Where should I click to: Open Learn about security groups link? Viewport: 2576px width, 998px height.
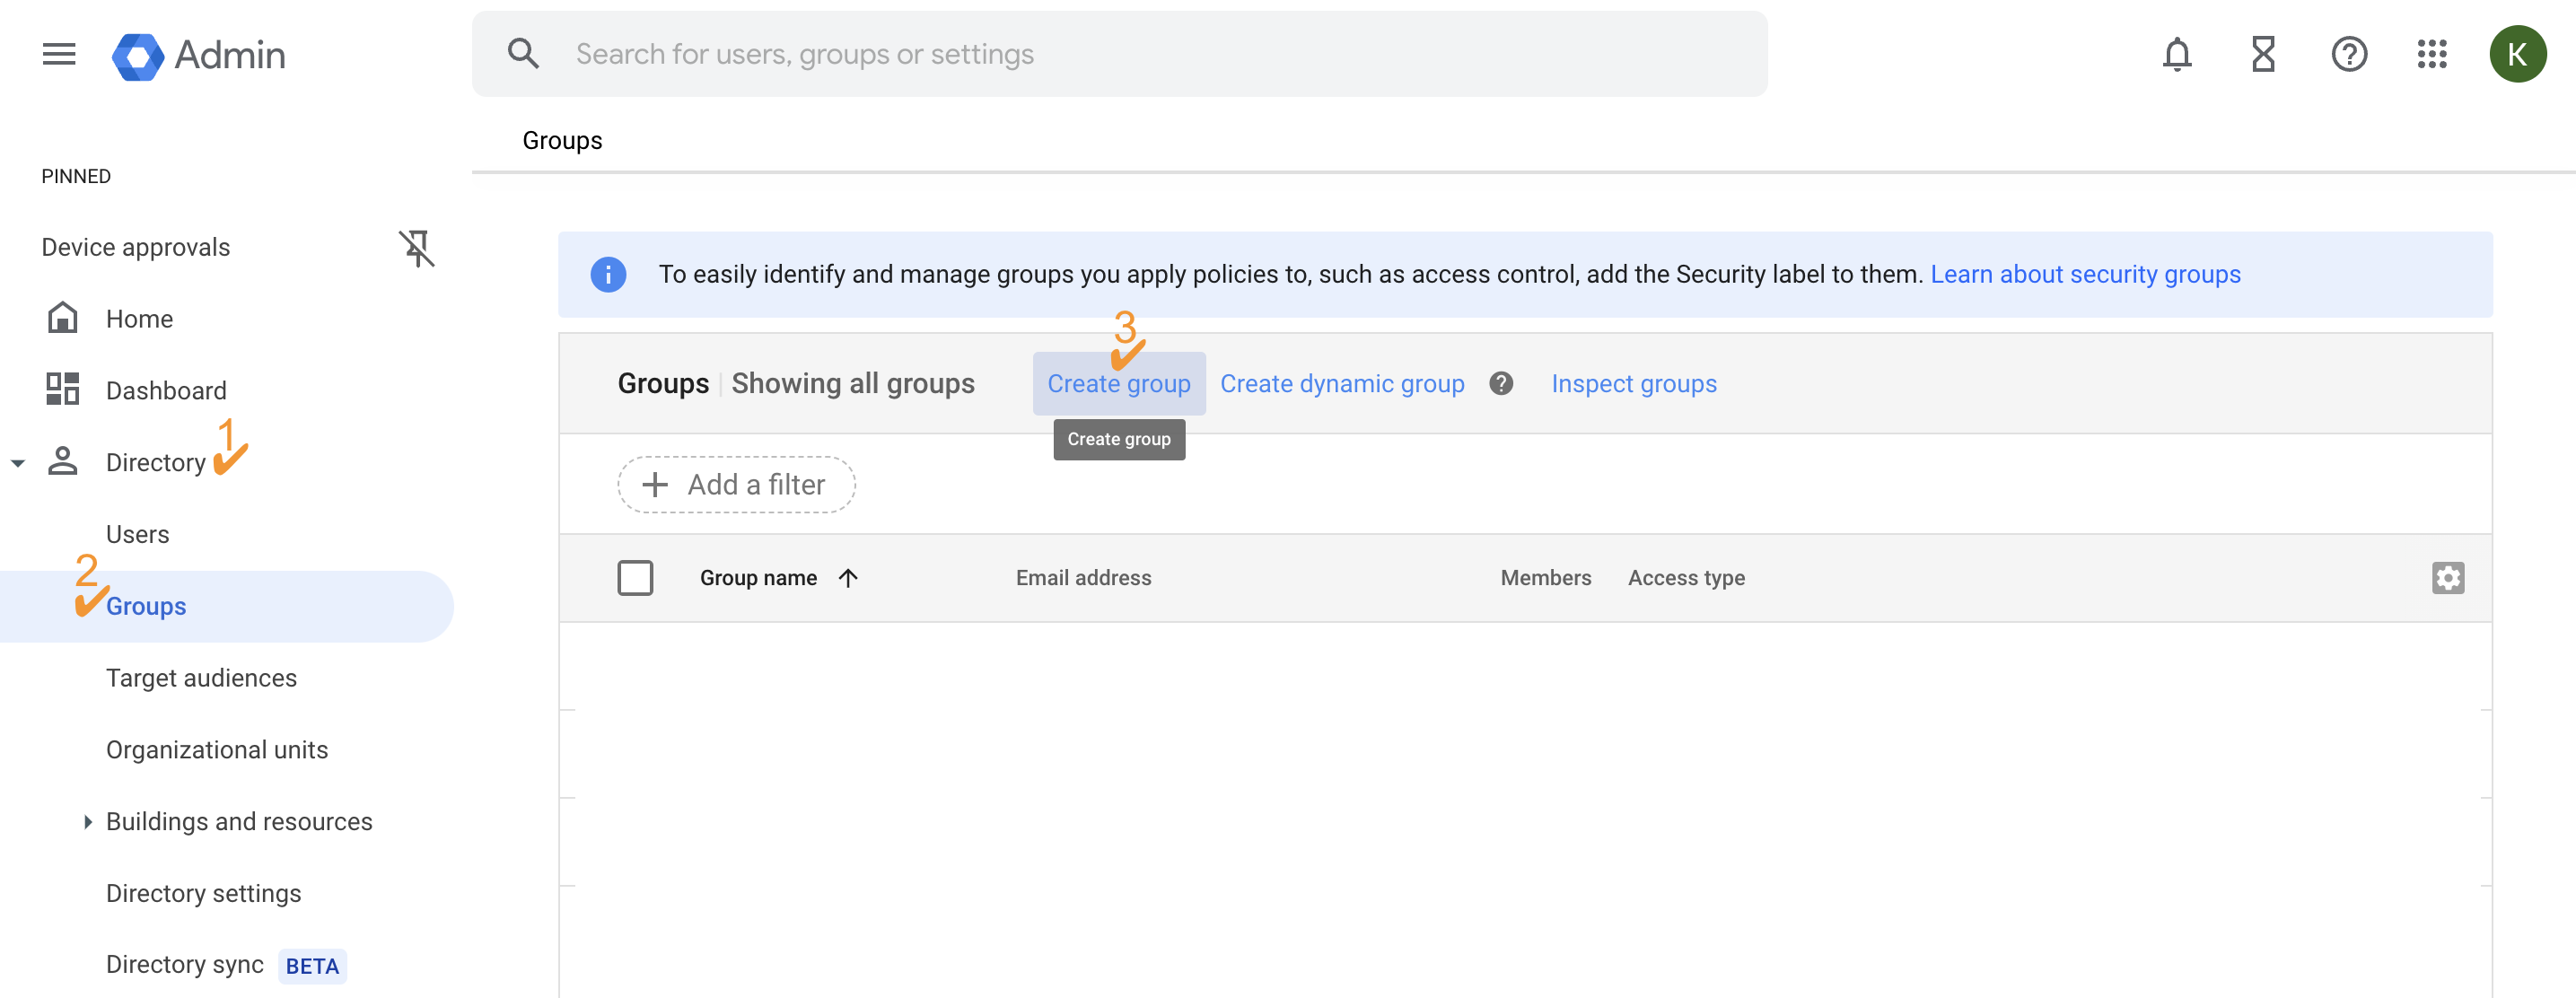tap(2086, 273)
